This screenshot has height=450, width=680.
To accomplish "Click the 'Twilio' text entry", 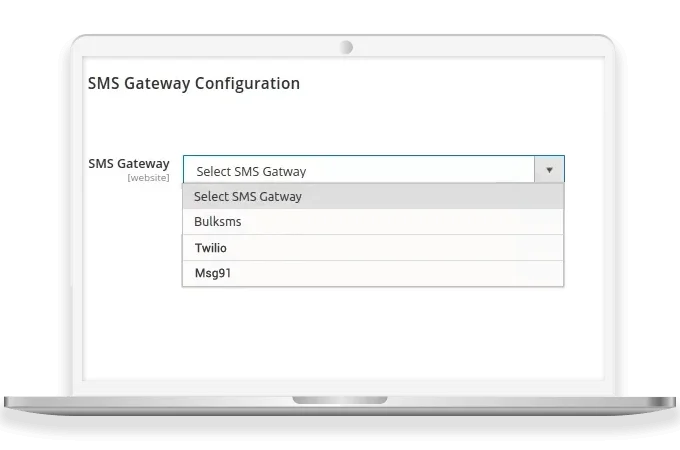I will [x=211, y=248].
